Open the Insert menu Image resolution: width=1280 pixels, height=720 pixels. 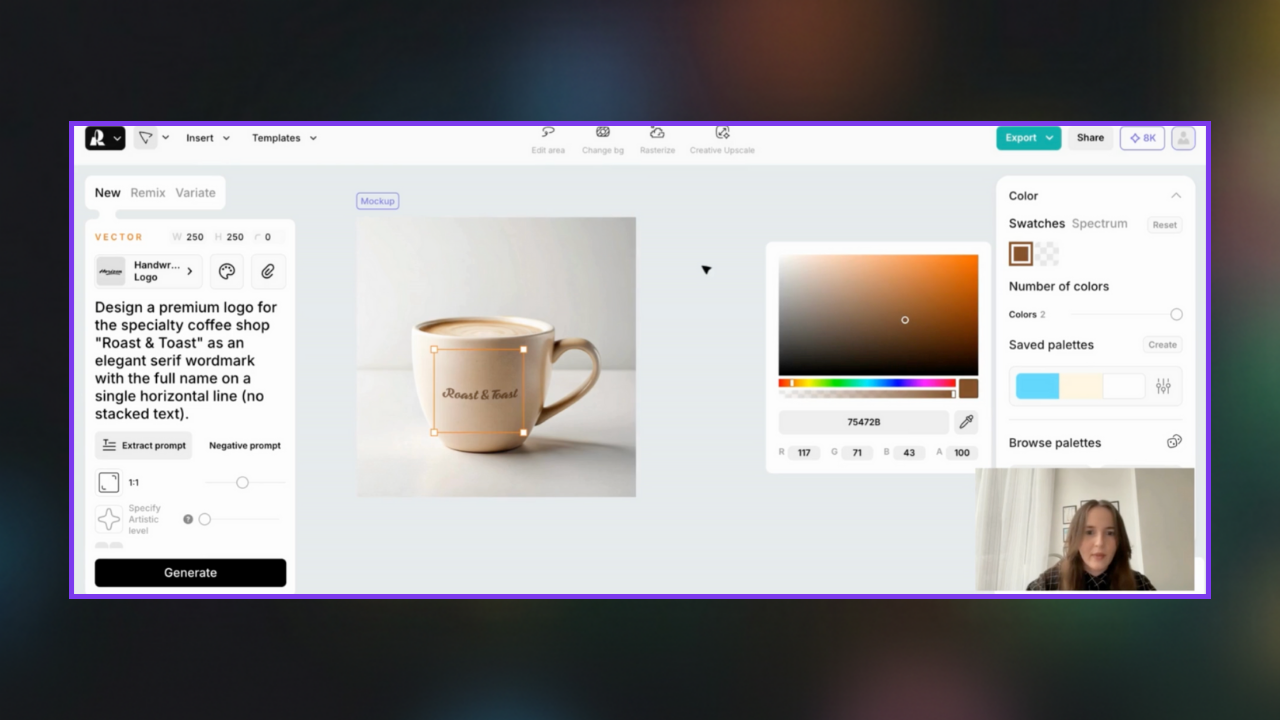[x=208, y=138]
